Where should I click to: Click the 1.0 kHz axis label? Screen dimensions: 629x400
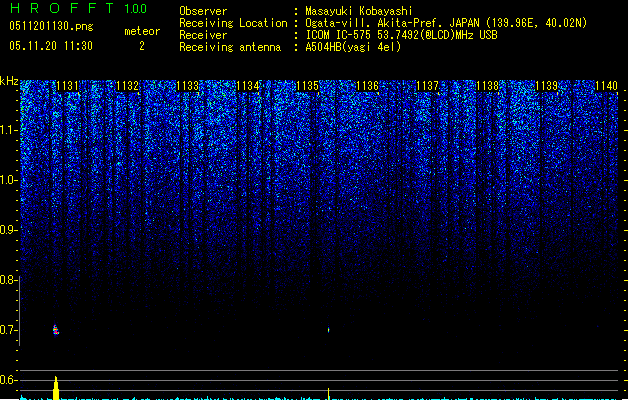[8, 180]
